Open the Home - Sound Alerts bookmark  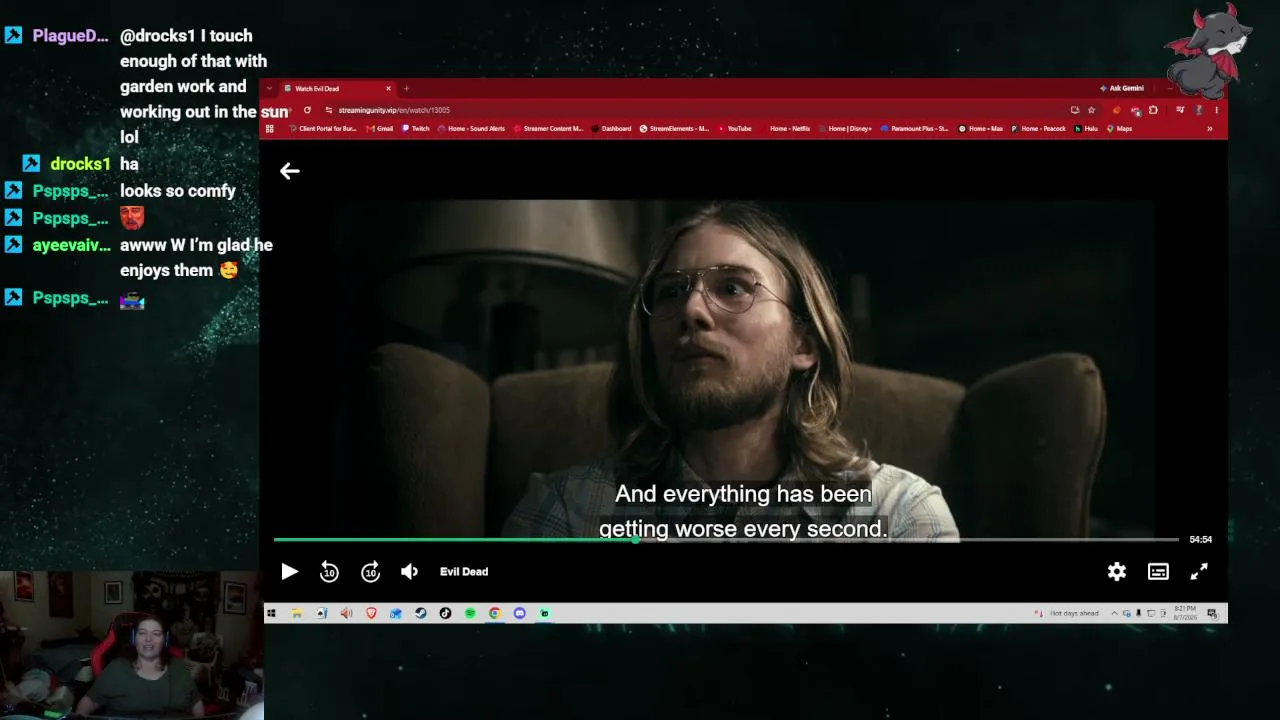coord(472,129)
